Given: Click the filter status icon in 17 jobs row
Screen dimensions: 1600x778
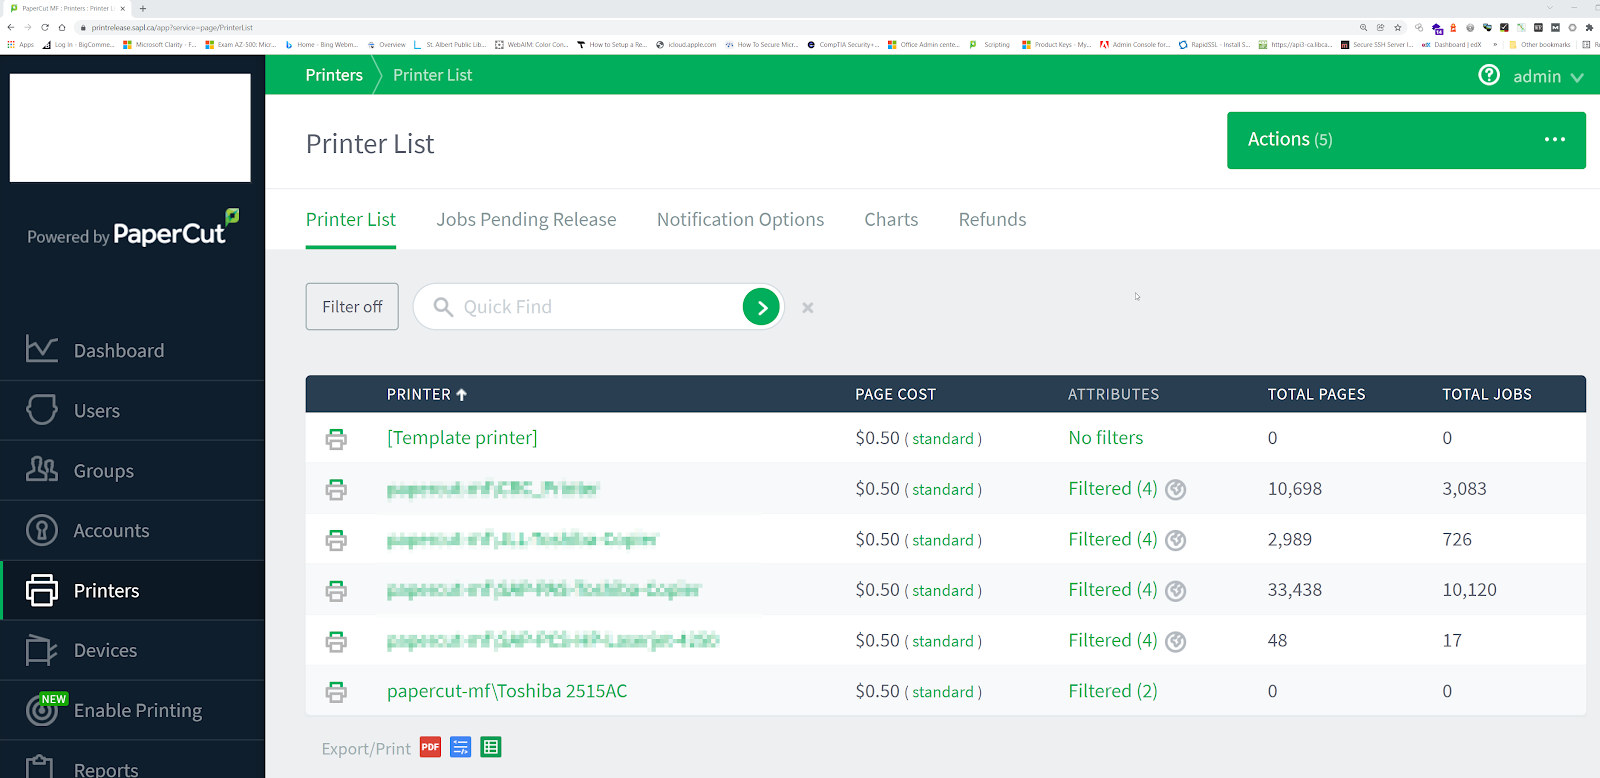Looking at the screenshot, I should (1176, 642).
